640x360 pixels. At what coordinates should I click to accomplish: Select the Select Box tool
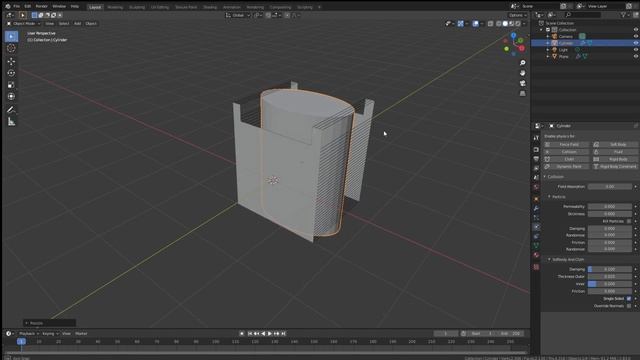(x=11, y=37)
